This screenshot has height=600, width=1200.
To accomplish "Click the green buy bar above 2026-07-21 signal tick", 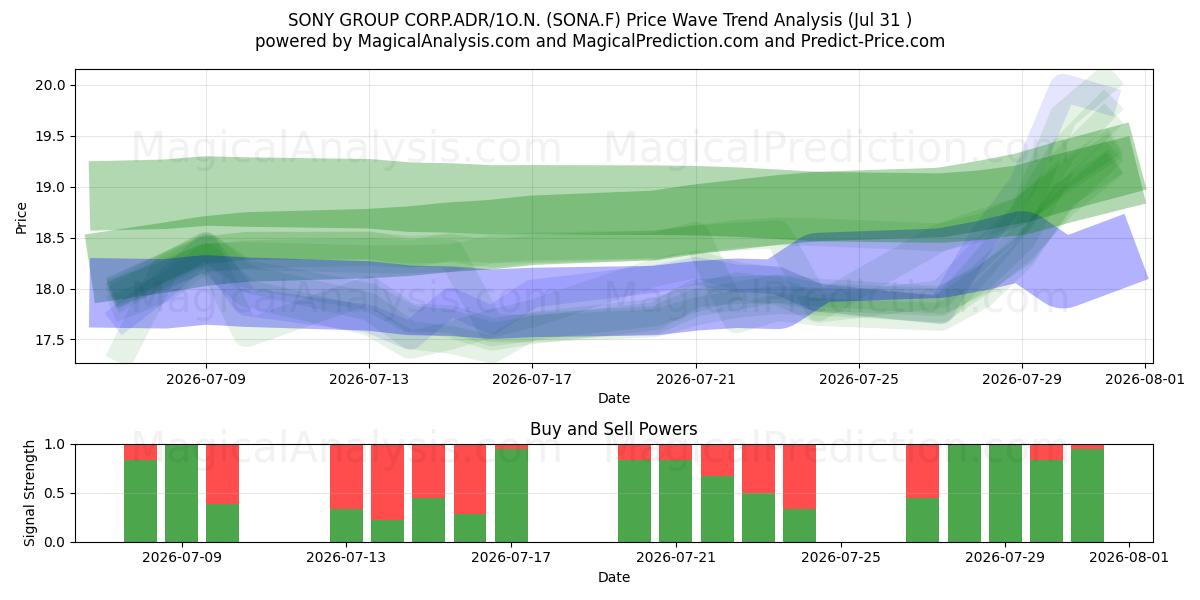I will (x=676, y=501).
